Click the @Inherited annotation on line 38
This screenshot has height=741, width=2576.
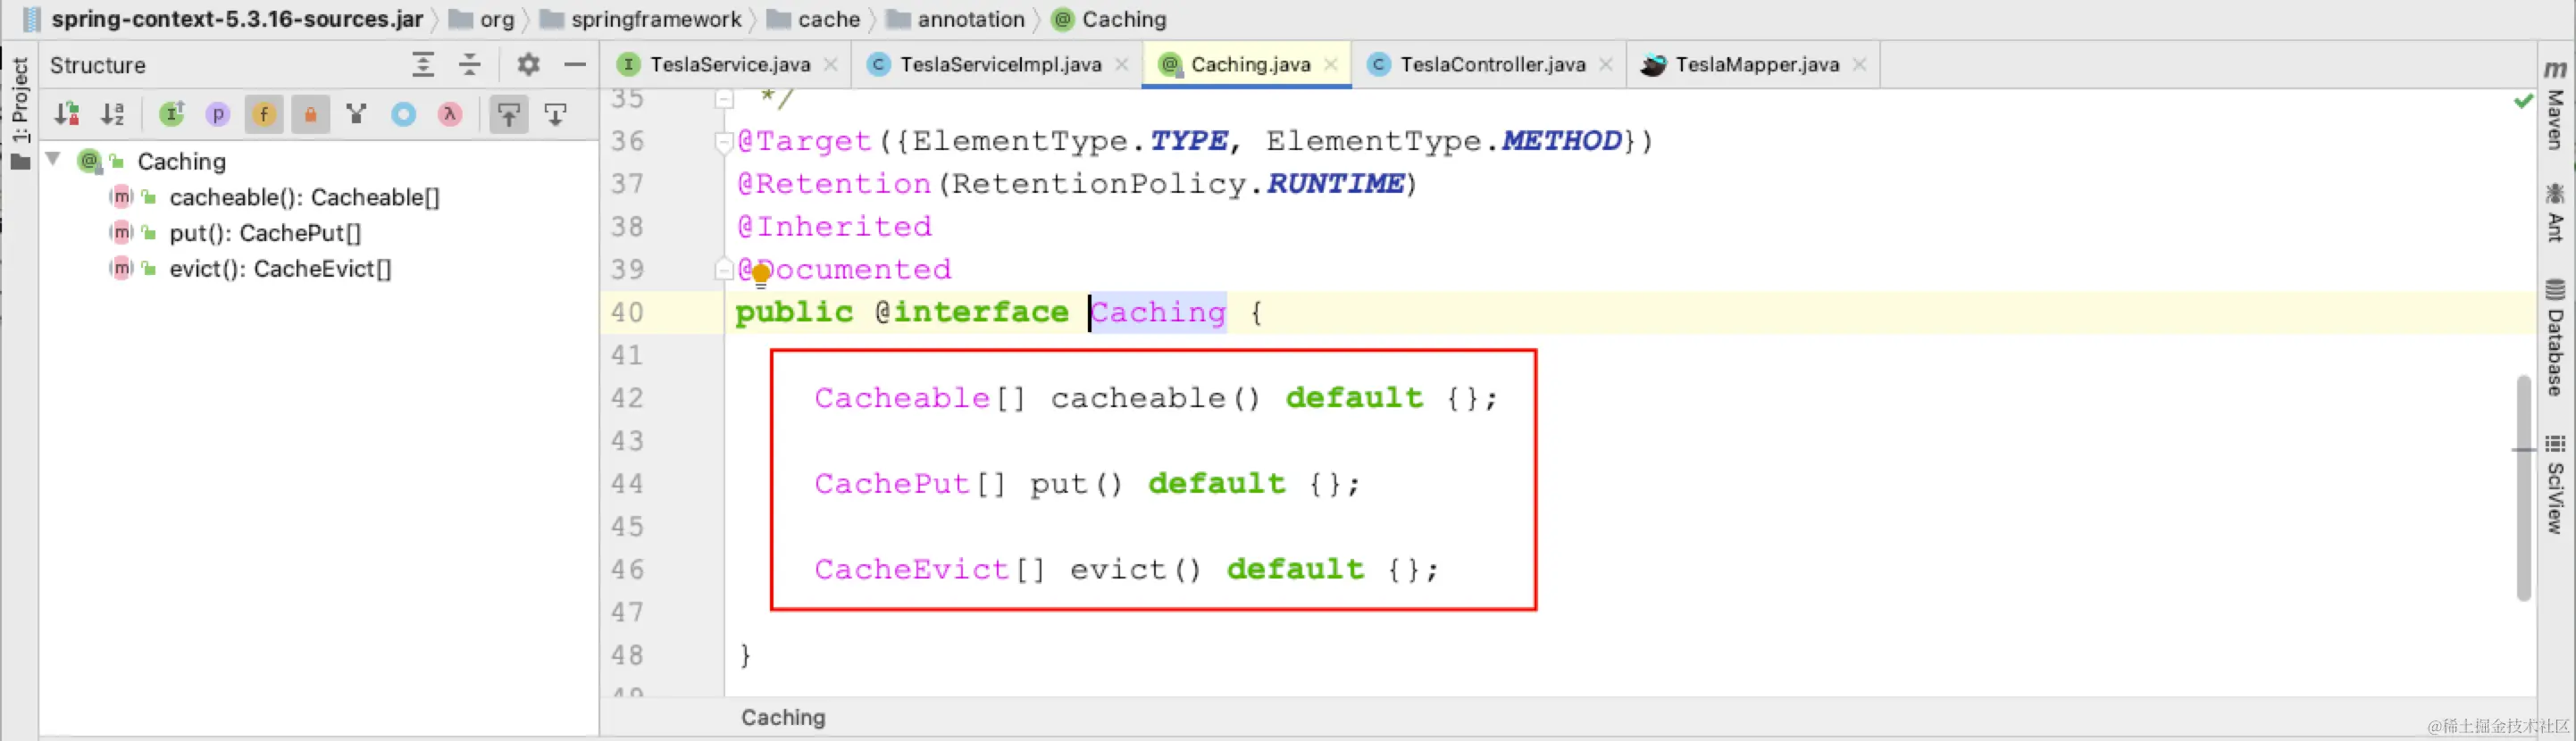click(834, 227)
